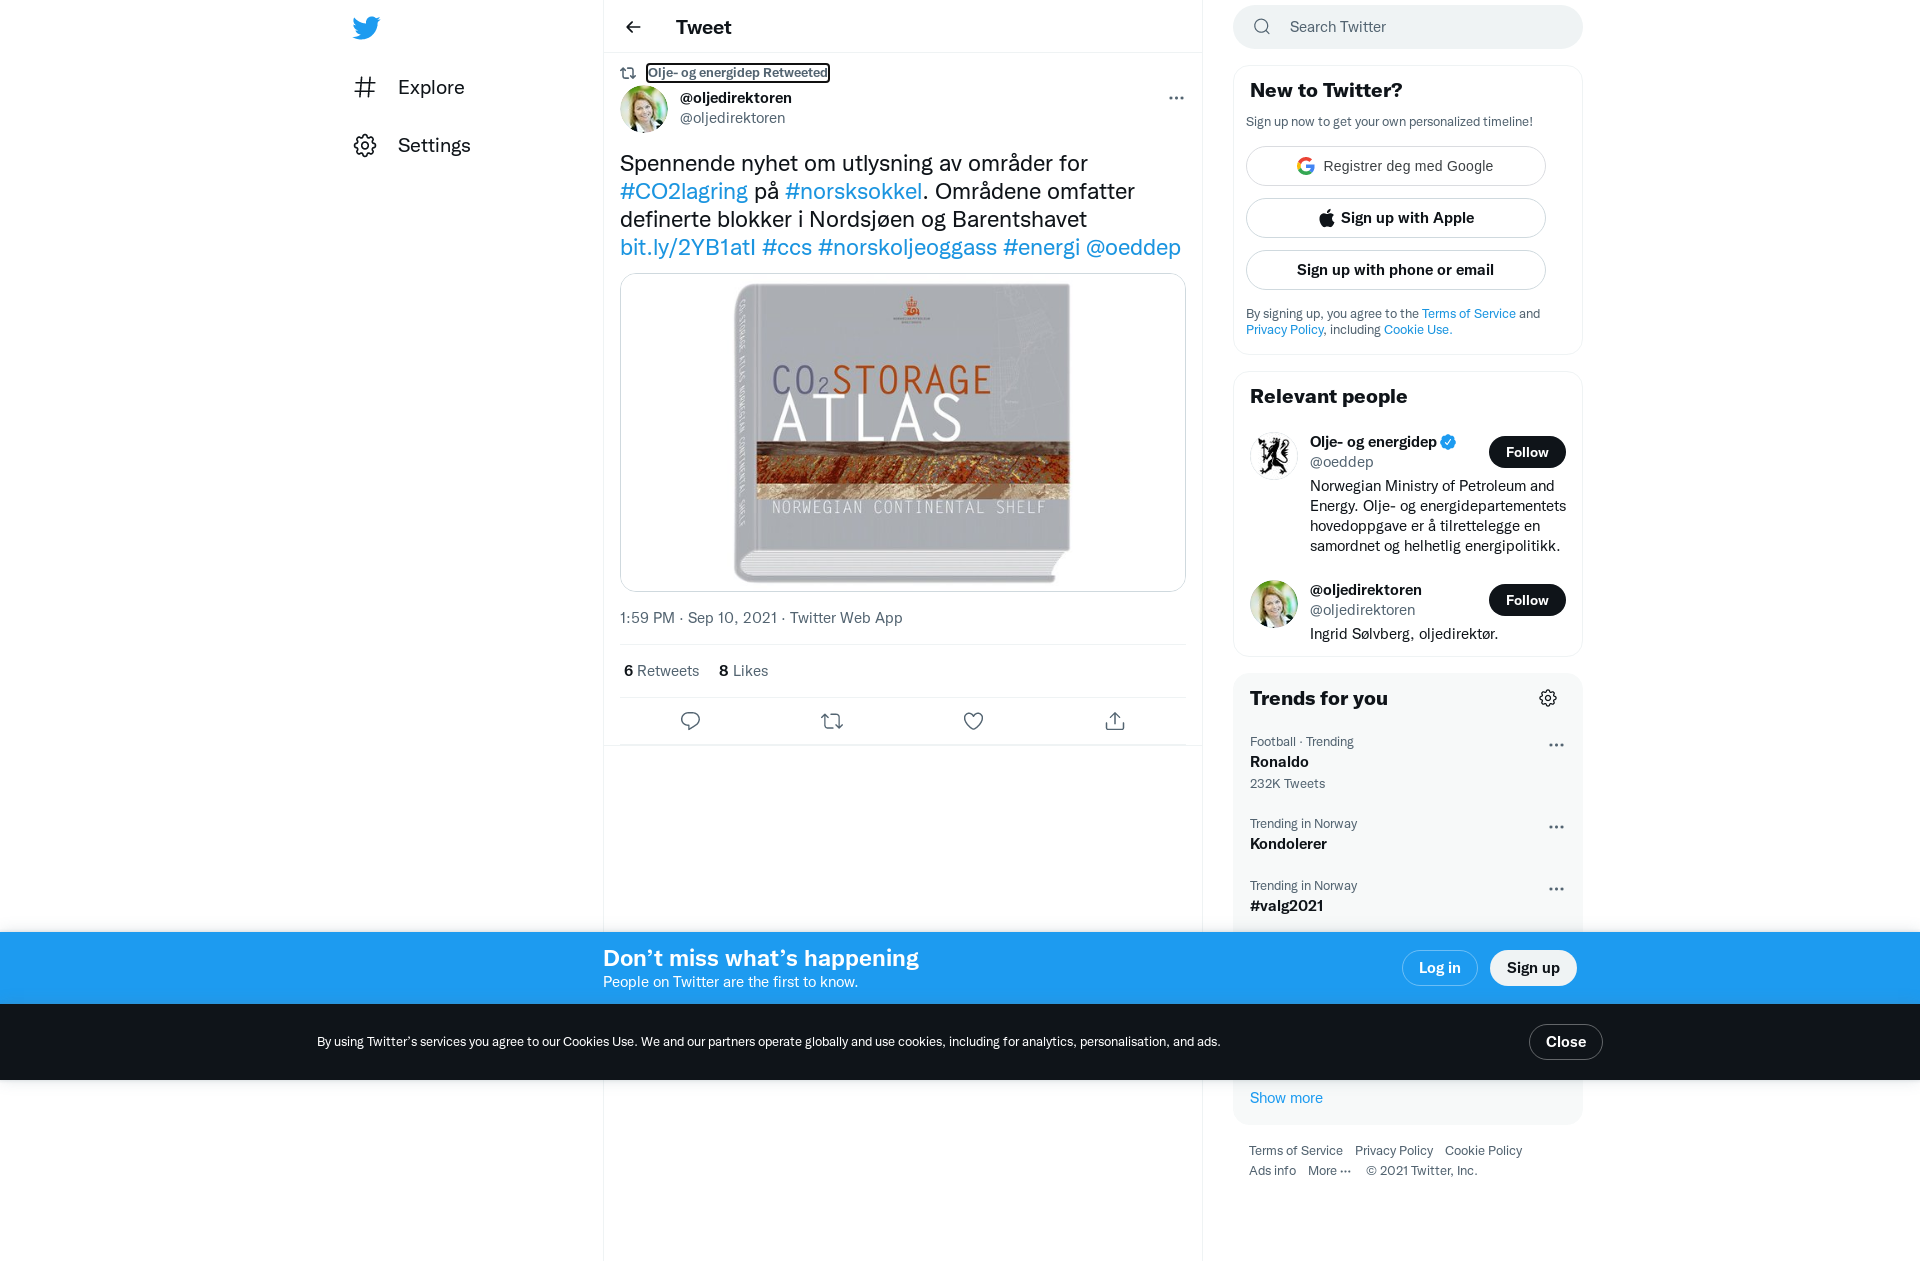Click the Sign up with Apple button

[1396, 218]
